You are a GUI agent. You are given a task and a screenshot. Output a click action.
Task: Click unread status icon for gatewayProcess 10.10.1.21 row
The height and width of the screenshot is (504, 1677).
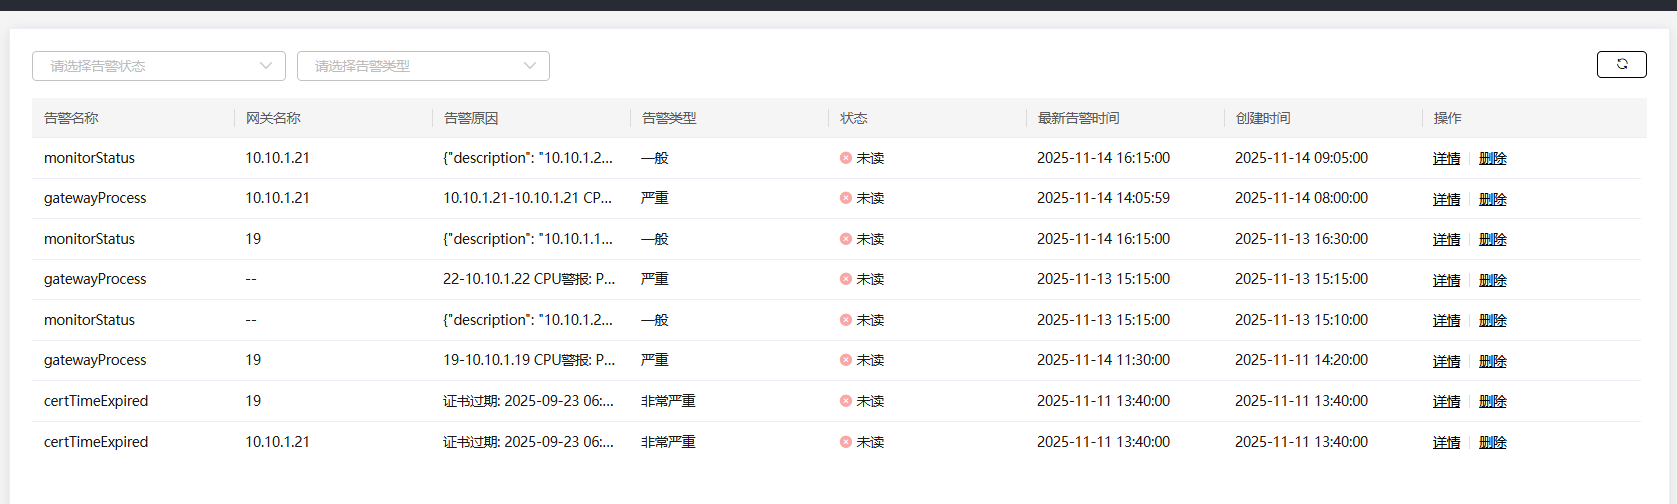click(x=846, y=198)
